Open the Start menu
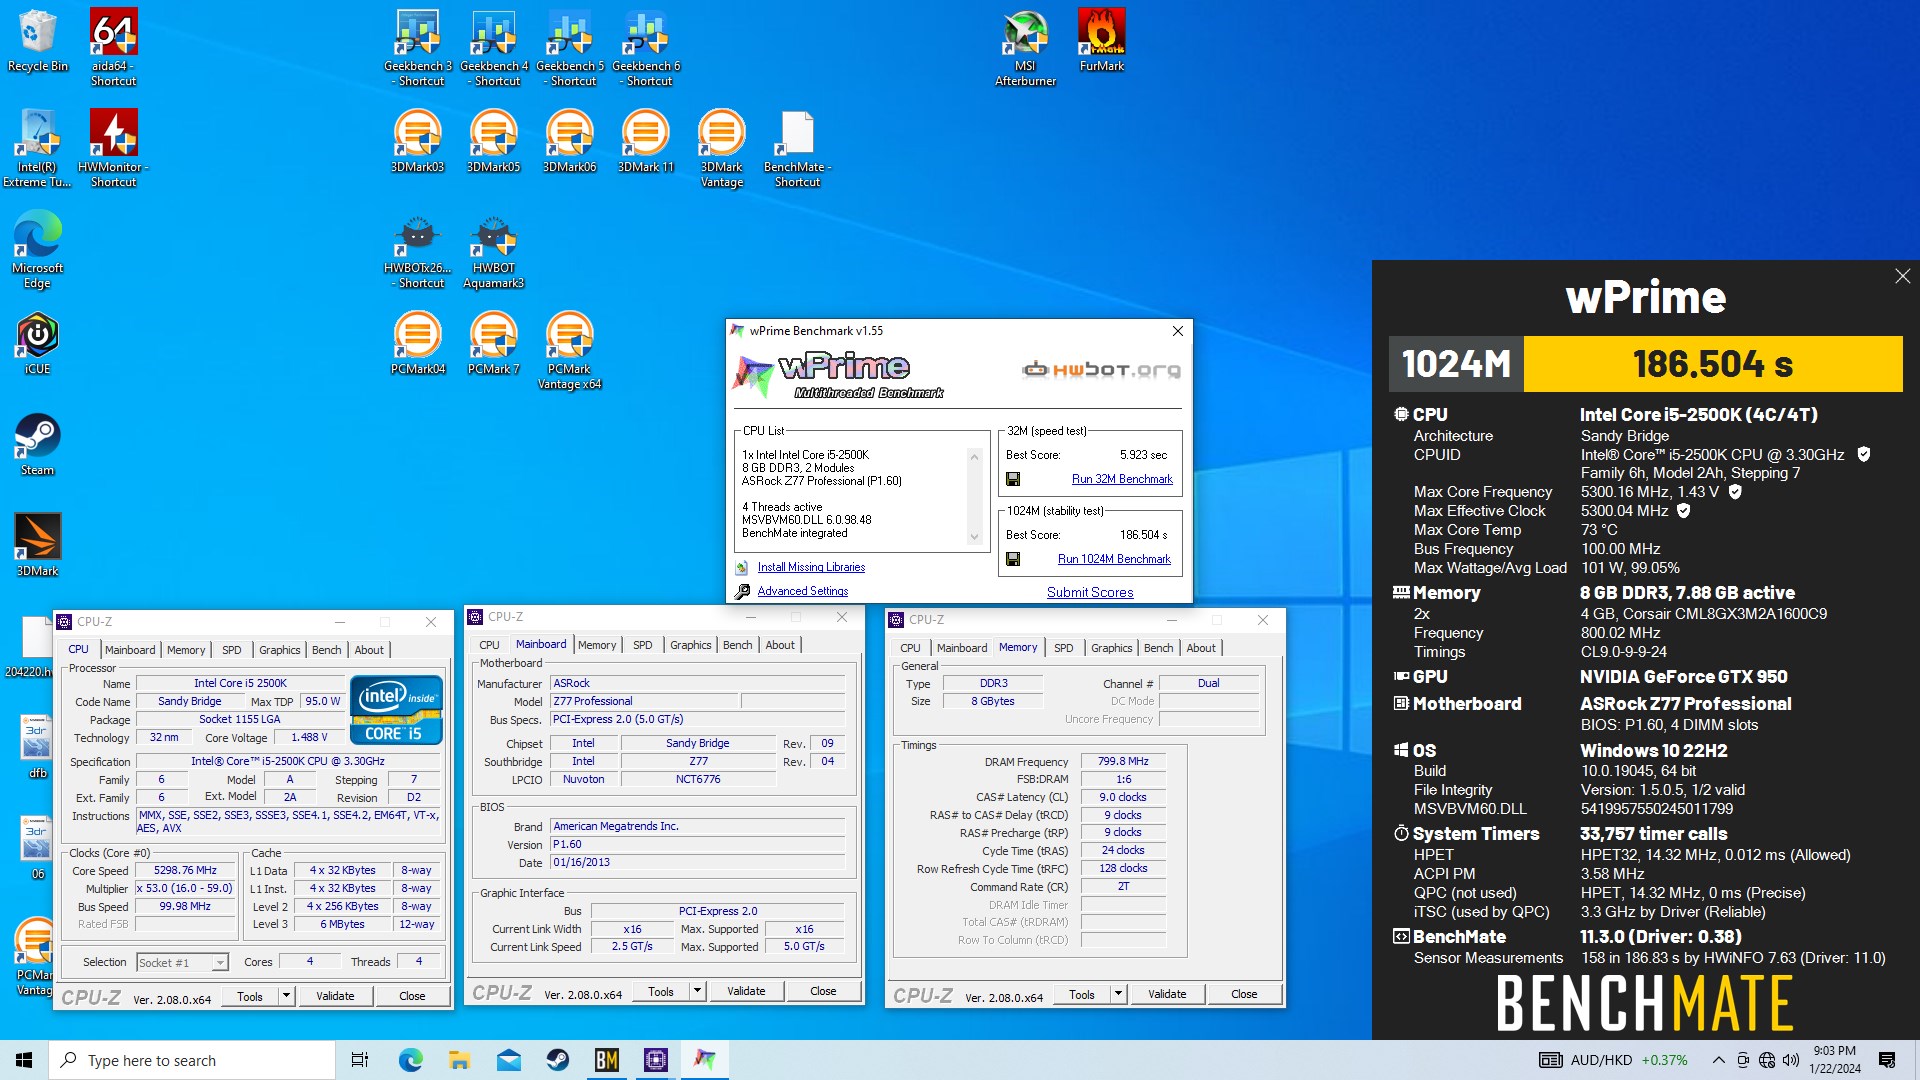The height and width of the screenshot is (1080, 1920). (x=24, y=1060)
